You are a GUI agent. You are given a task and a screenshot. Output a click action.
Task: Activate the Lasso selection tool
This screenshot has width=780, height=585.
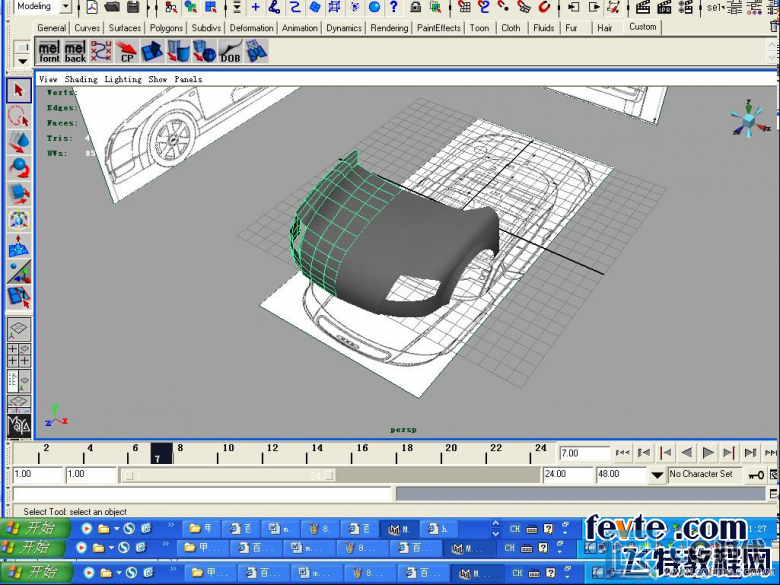(x=19, y=116)
